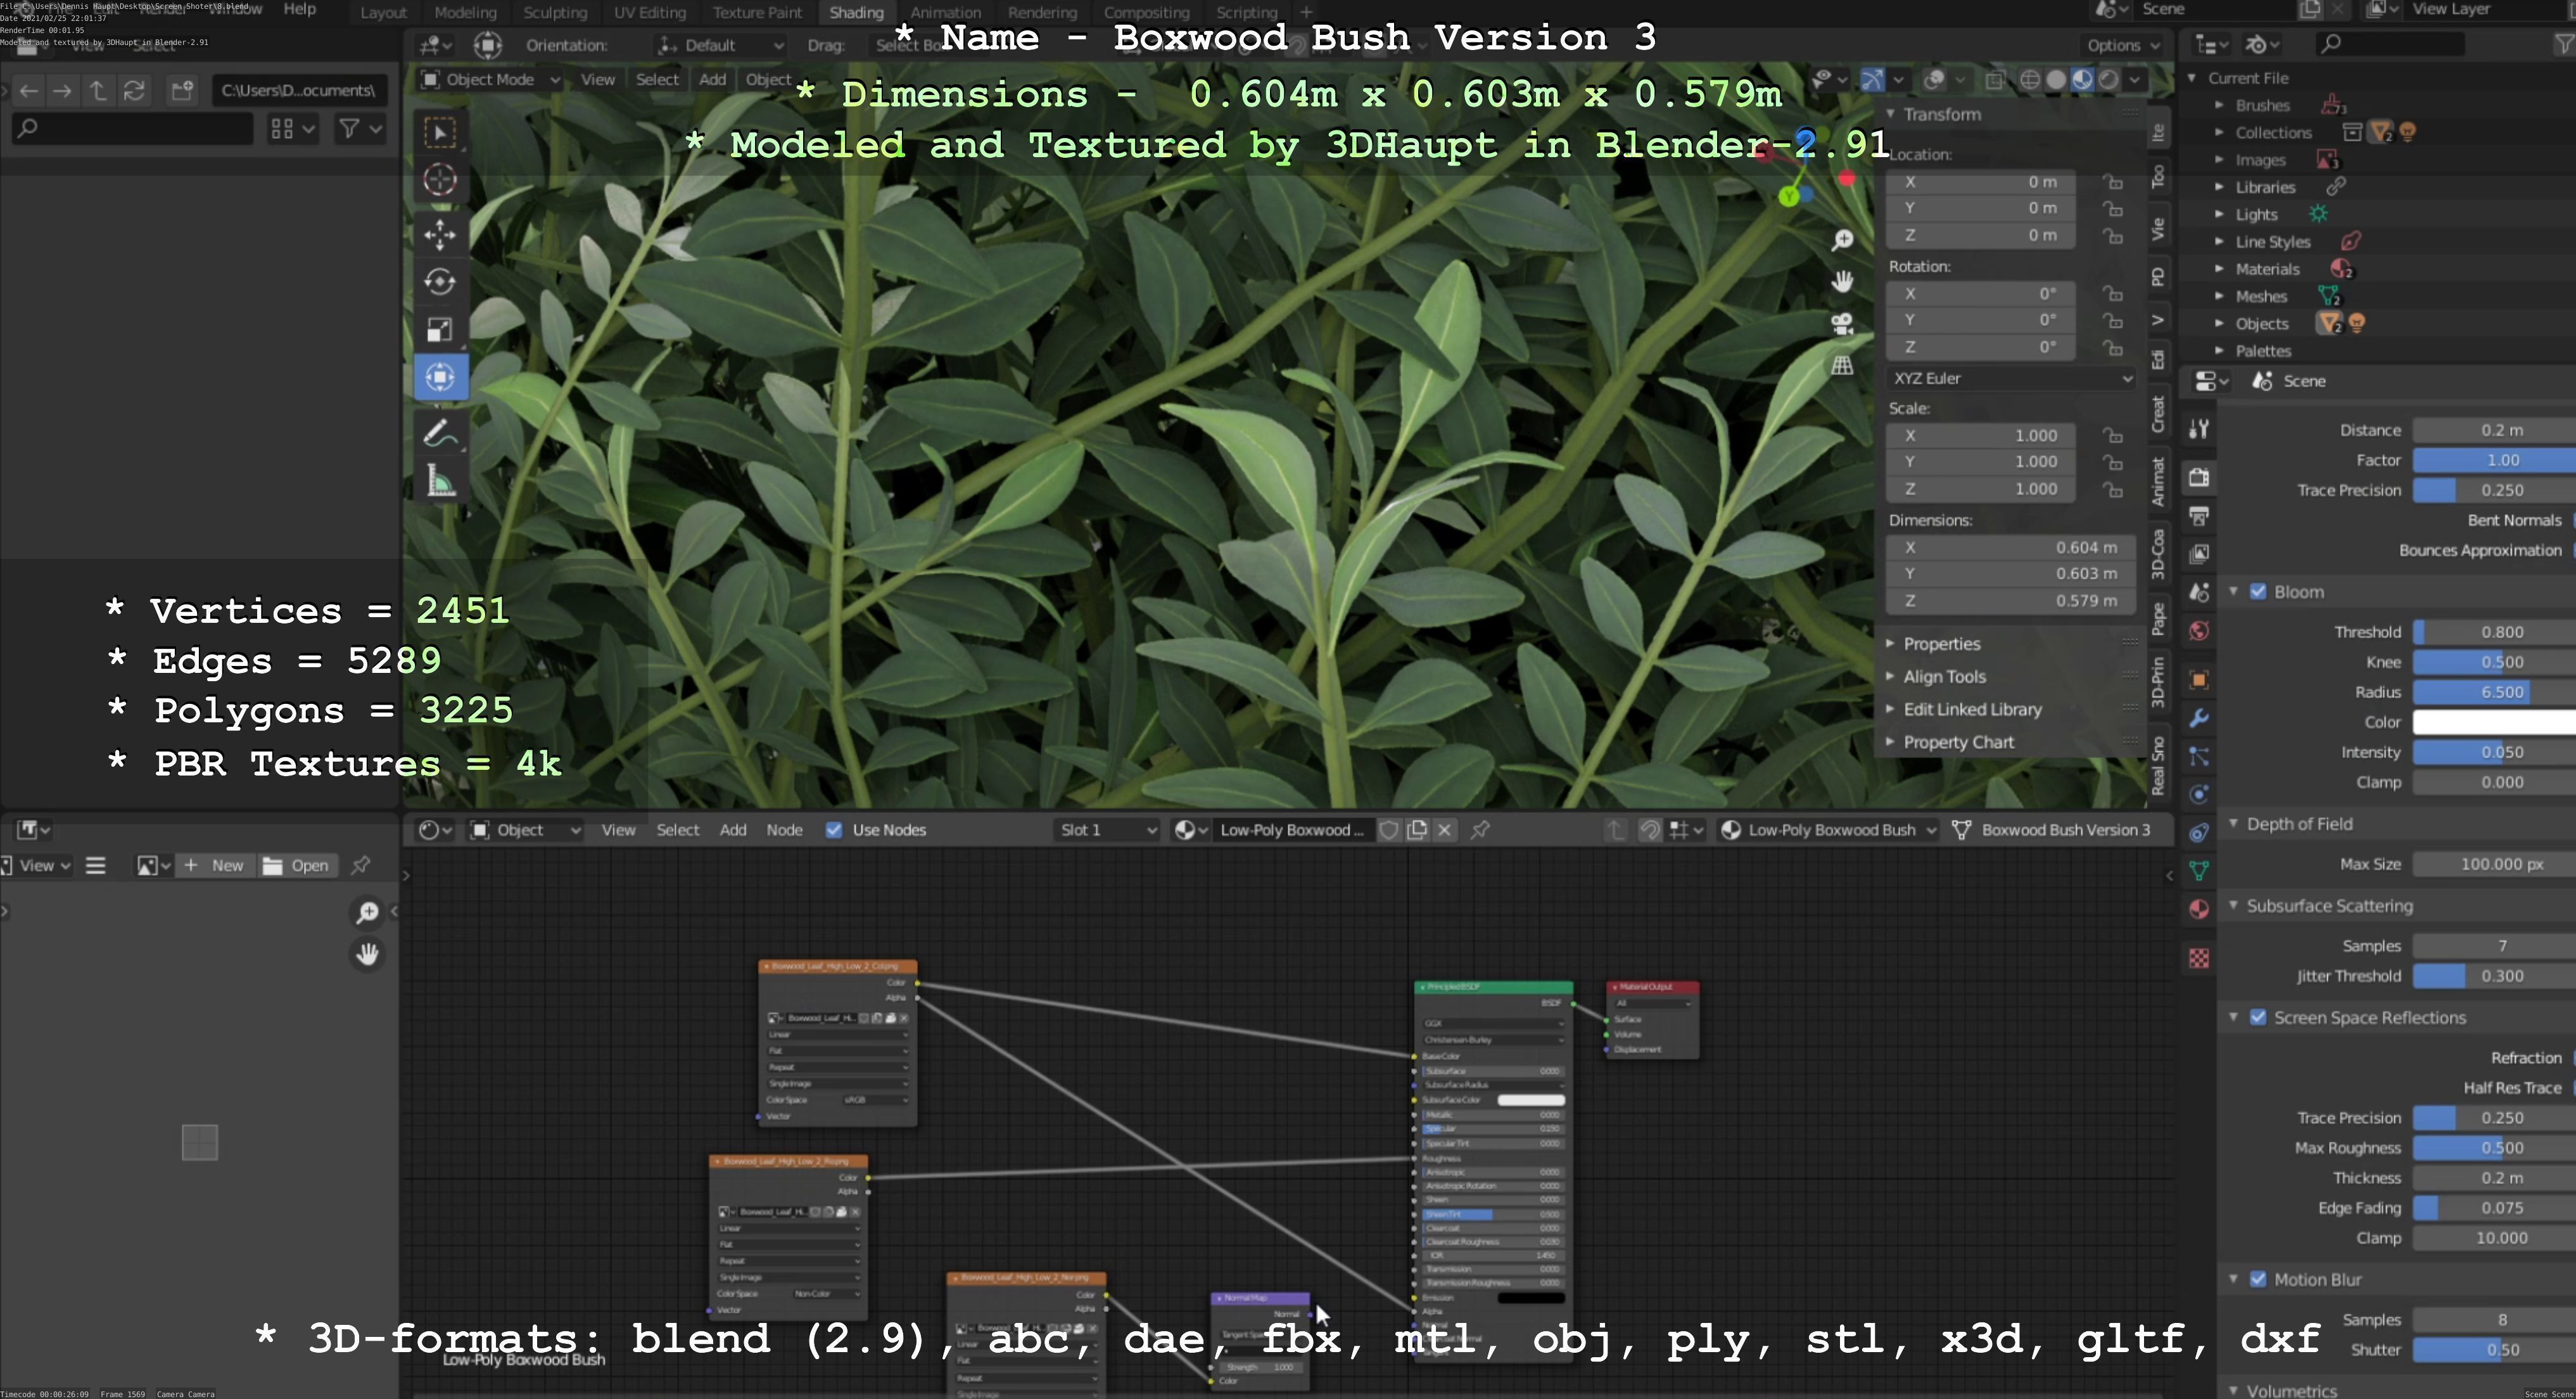Image resolution: width=2576 pixels, height=1399 pixels.
Task: Open the Render properties tab icon
Action: coord(2199,477)
